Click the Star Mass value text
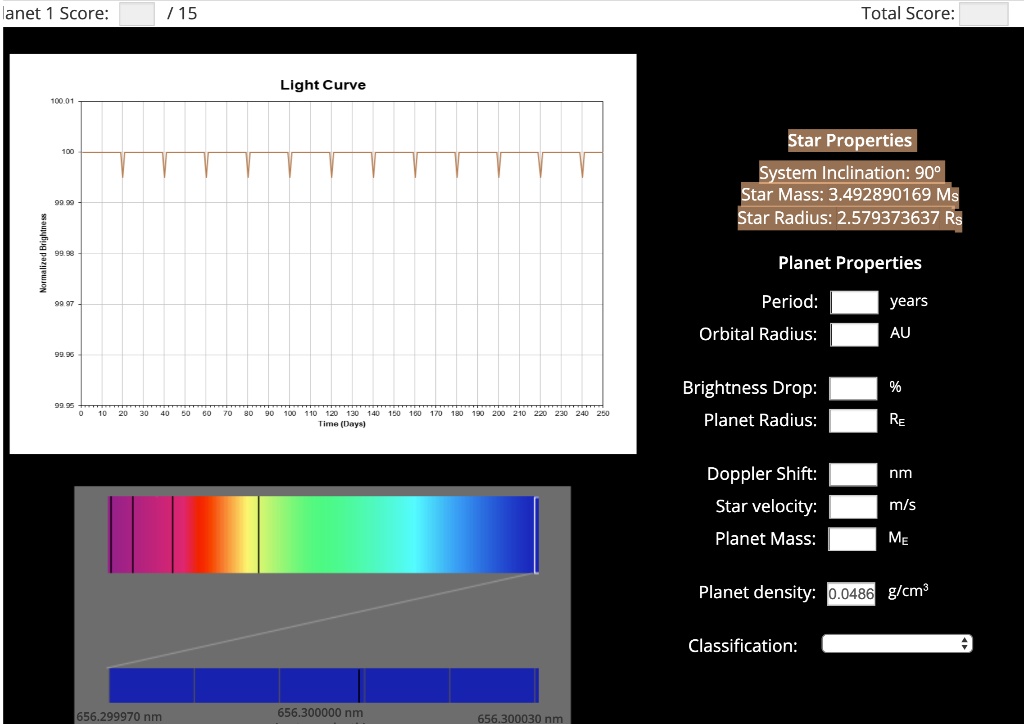Viewport: 1024px width, 724px height. coord(850,195)
